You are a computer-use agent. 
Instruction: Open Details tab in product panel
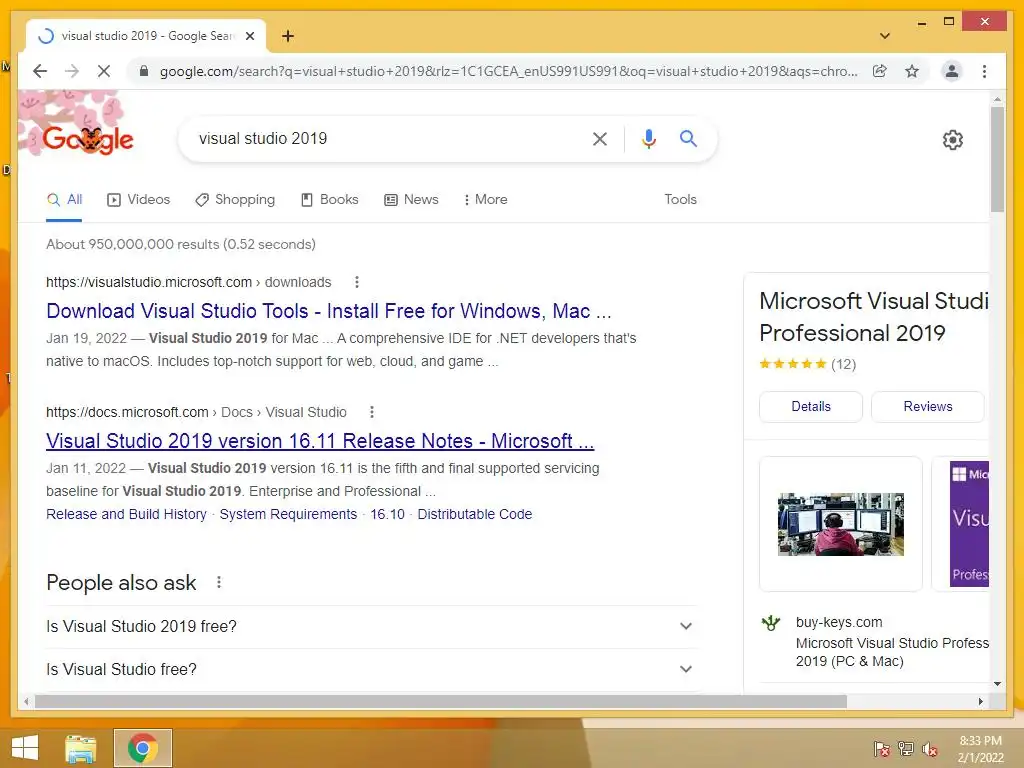[810, 407]
